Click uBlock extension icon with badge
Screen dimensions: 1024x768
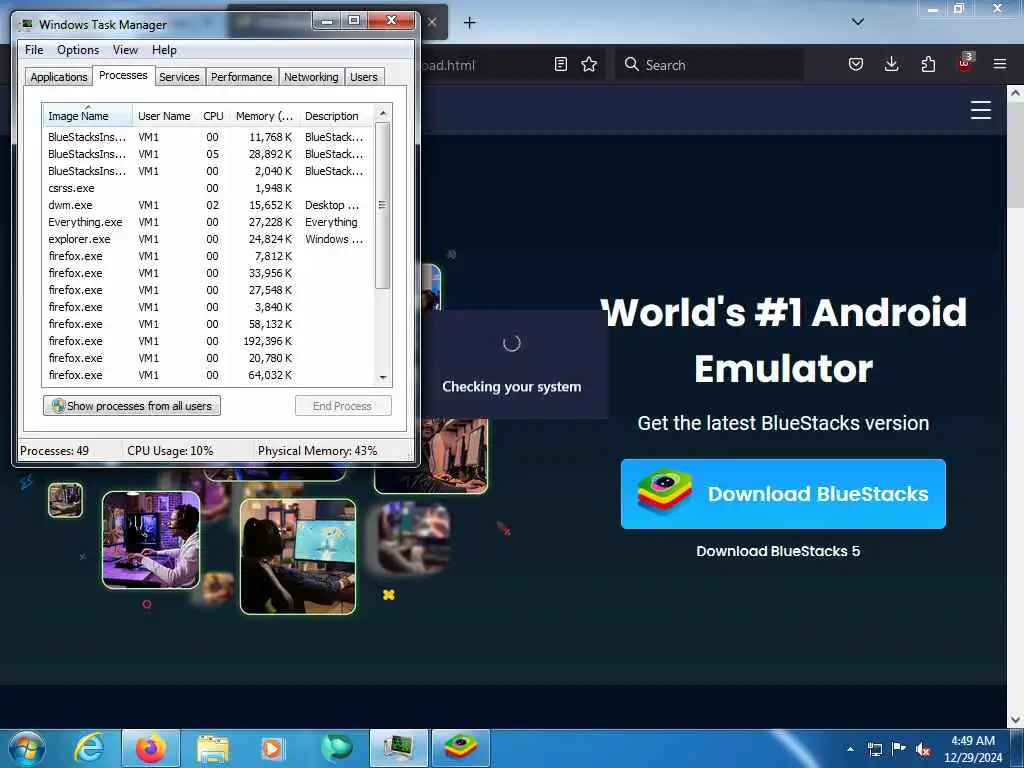point(965,63)
